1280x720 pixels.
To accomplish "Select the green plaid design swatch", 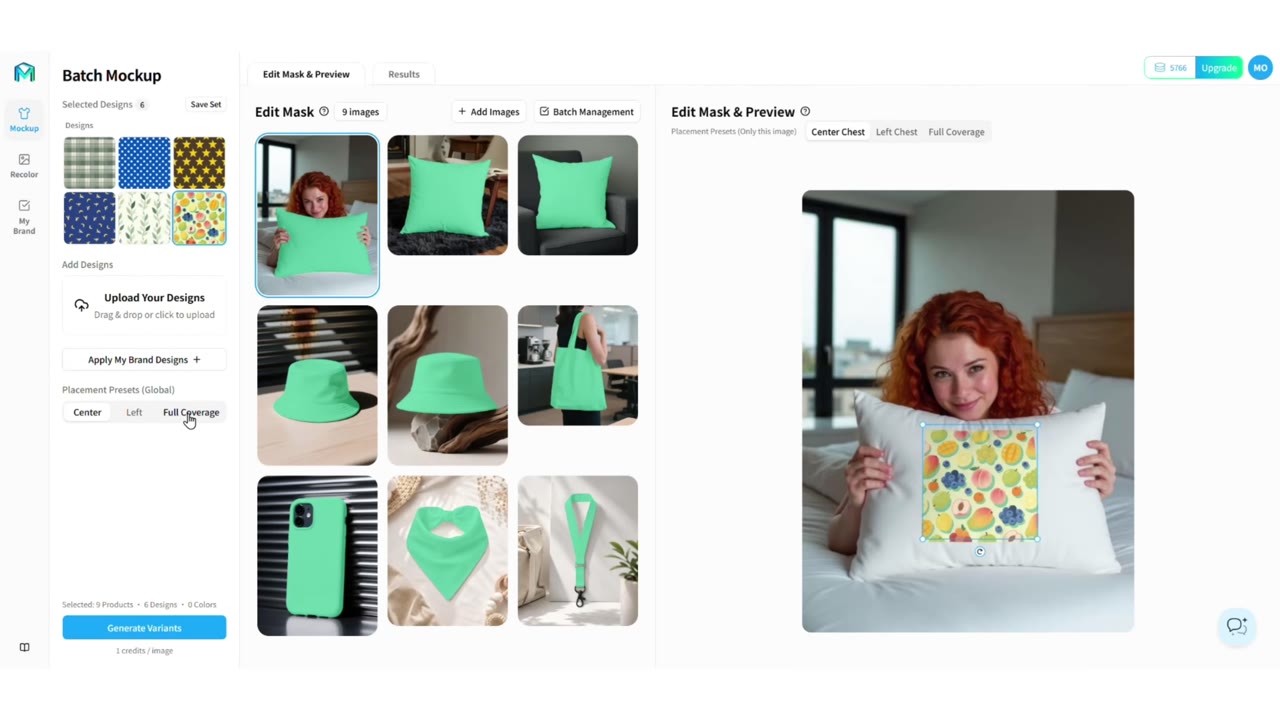I will (x=89, y=163).
